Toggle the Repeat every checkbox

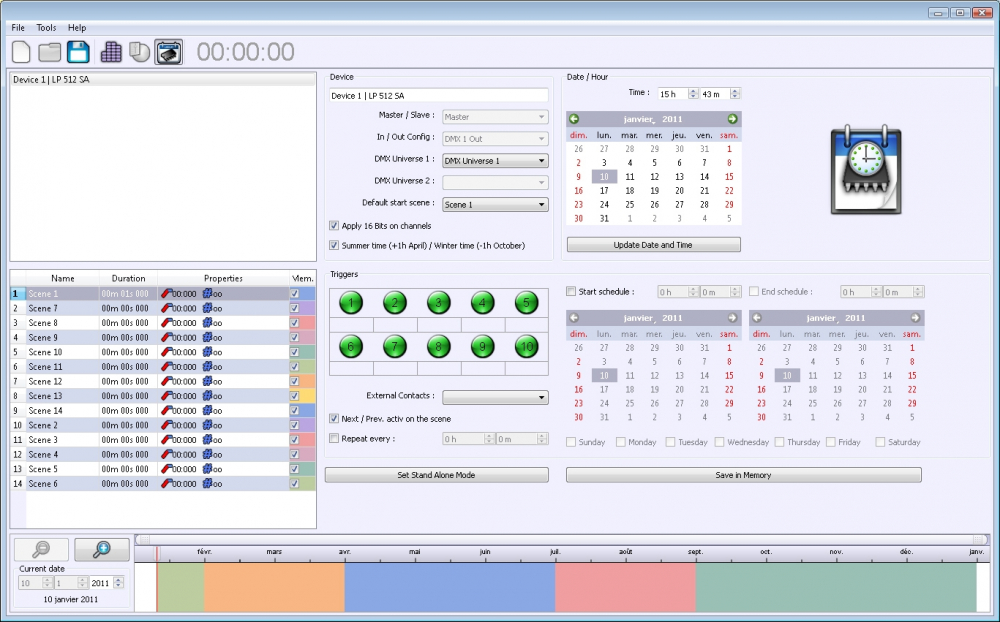pos(334,438)
